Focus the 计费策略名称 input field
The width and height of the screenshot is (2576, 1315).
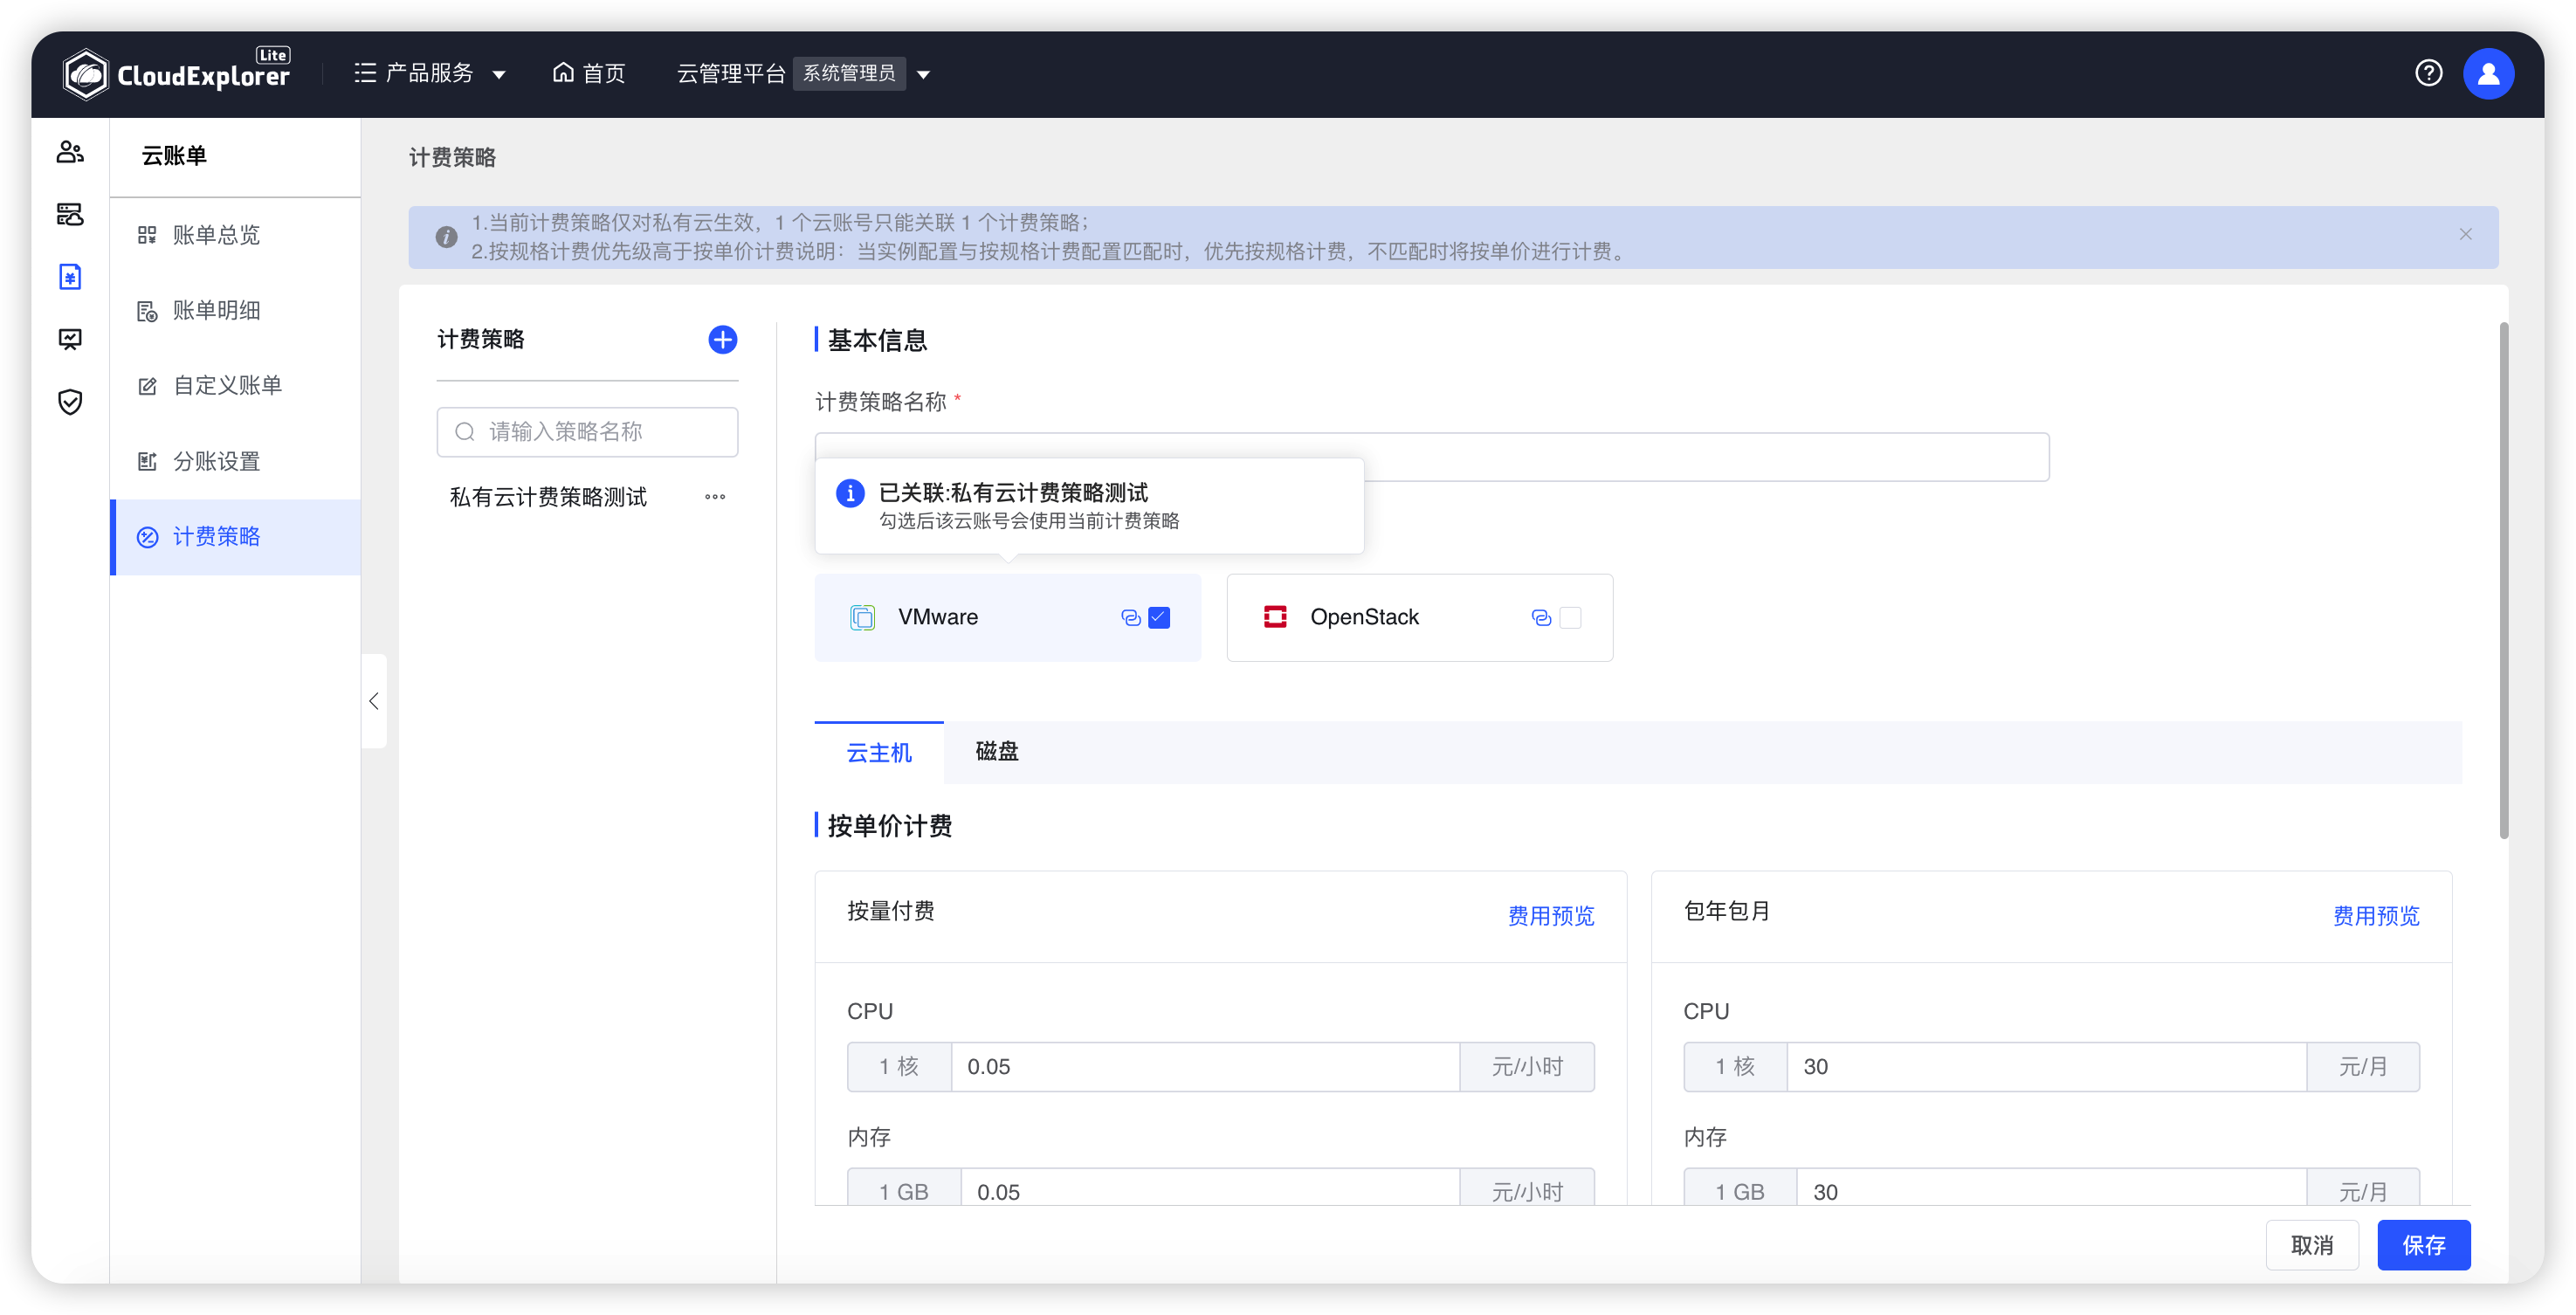click(x=1431, y=457)
